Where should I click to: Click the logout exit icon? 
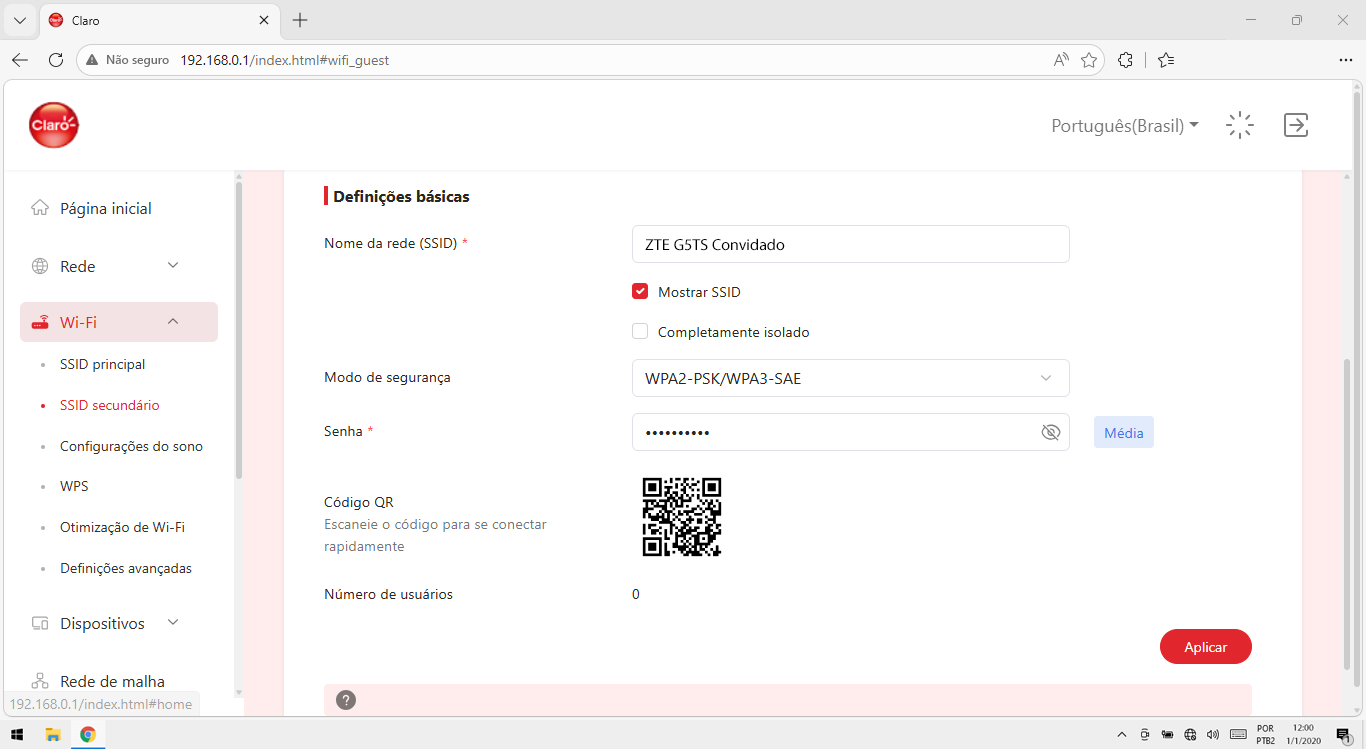[x=1296, y=125]
